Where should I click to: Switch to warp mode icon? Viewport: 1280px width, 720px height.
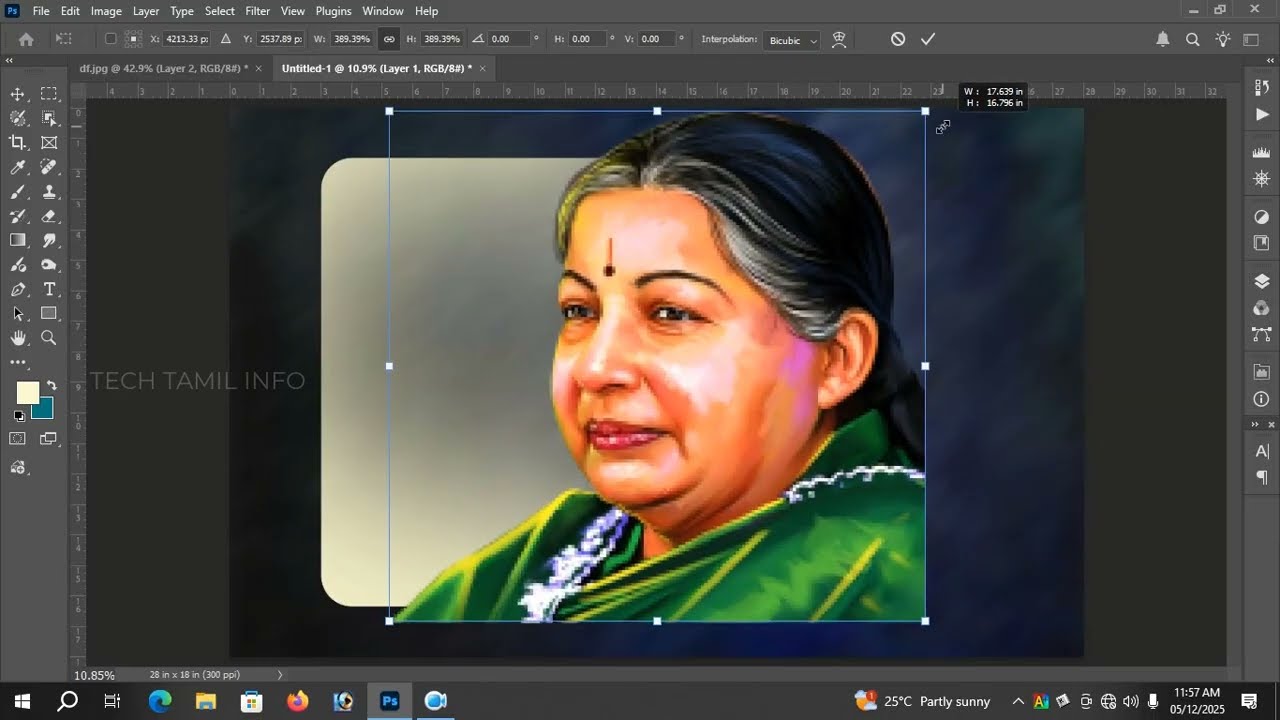839,39
